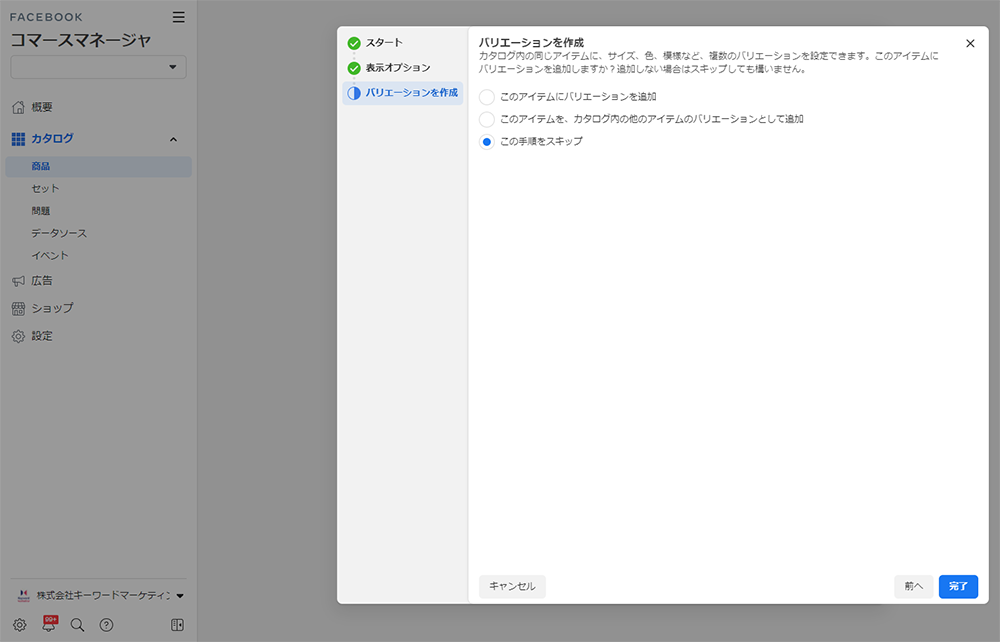Image resolution: width=1000 pixels, height=642 pixels.
Task: Close the バリエーションを作成 dialog
Action: click(x=970, y=43)
